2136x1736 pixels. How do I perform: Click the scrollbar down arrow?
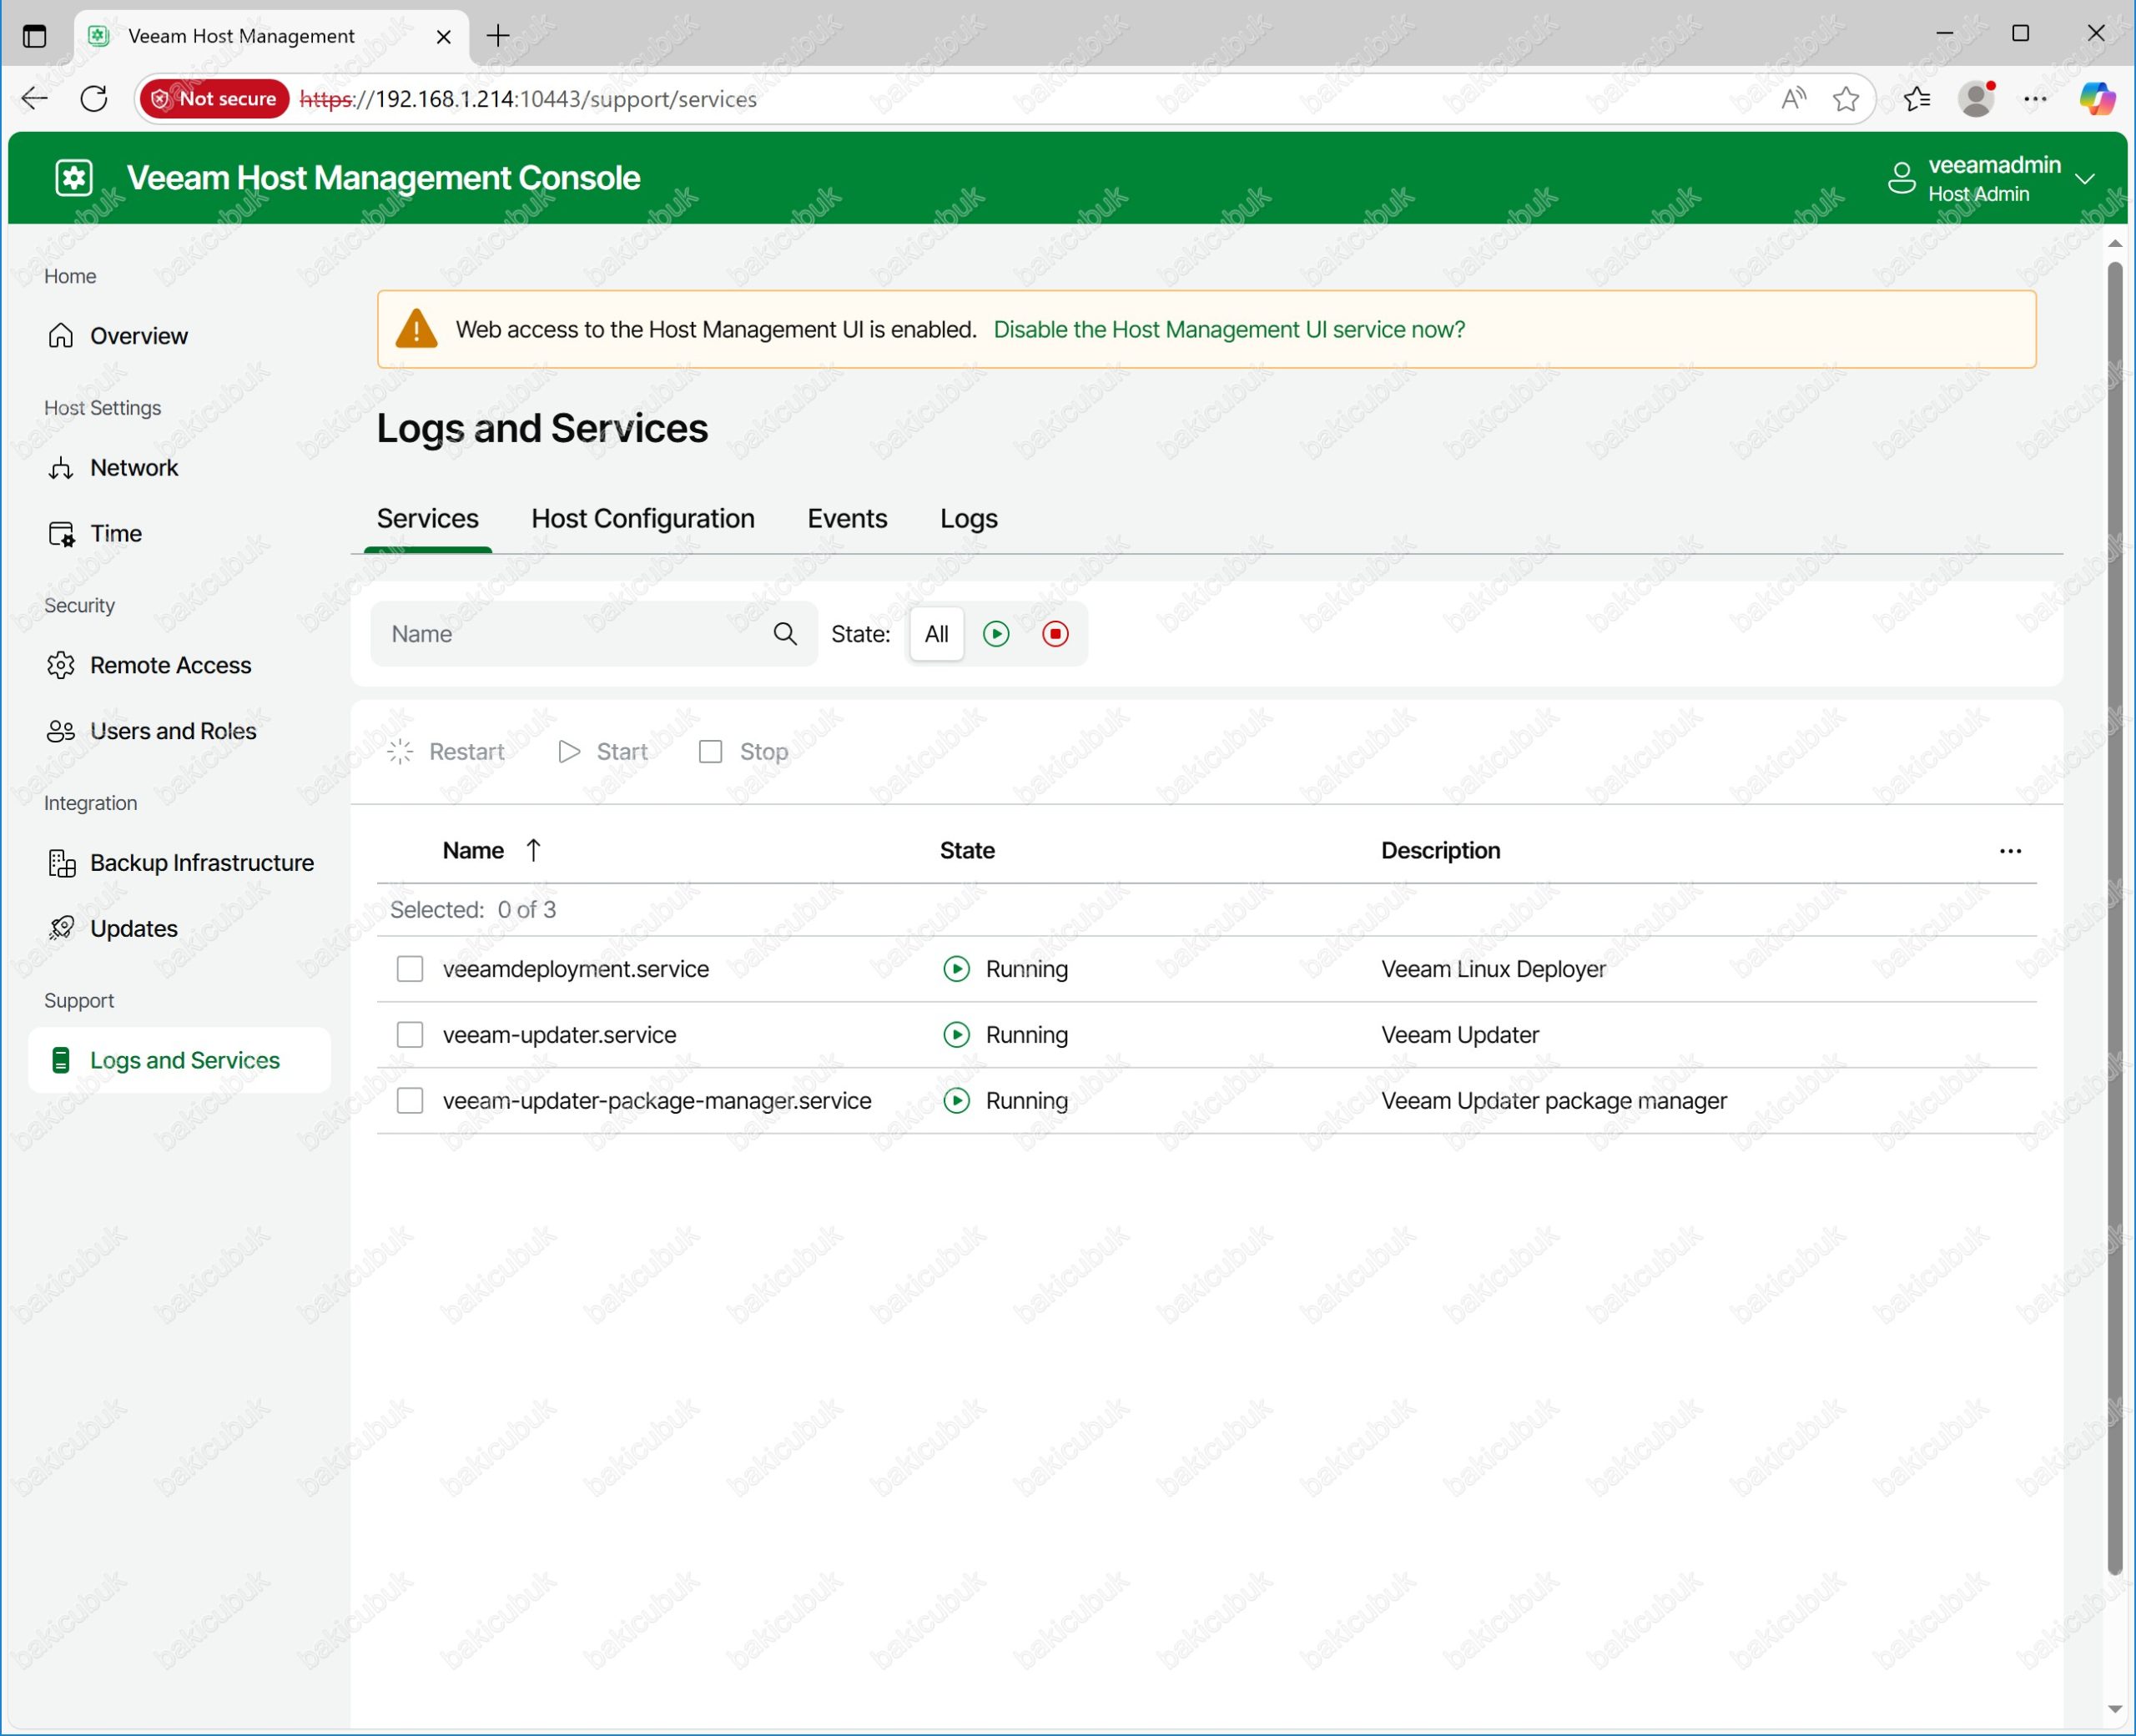click(x=2114, y=1709)
